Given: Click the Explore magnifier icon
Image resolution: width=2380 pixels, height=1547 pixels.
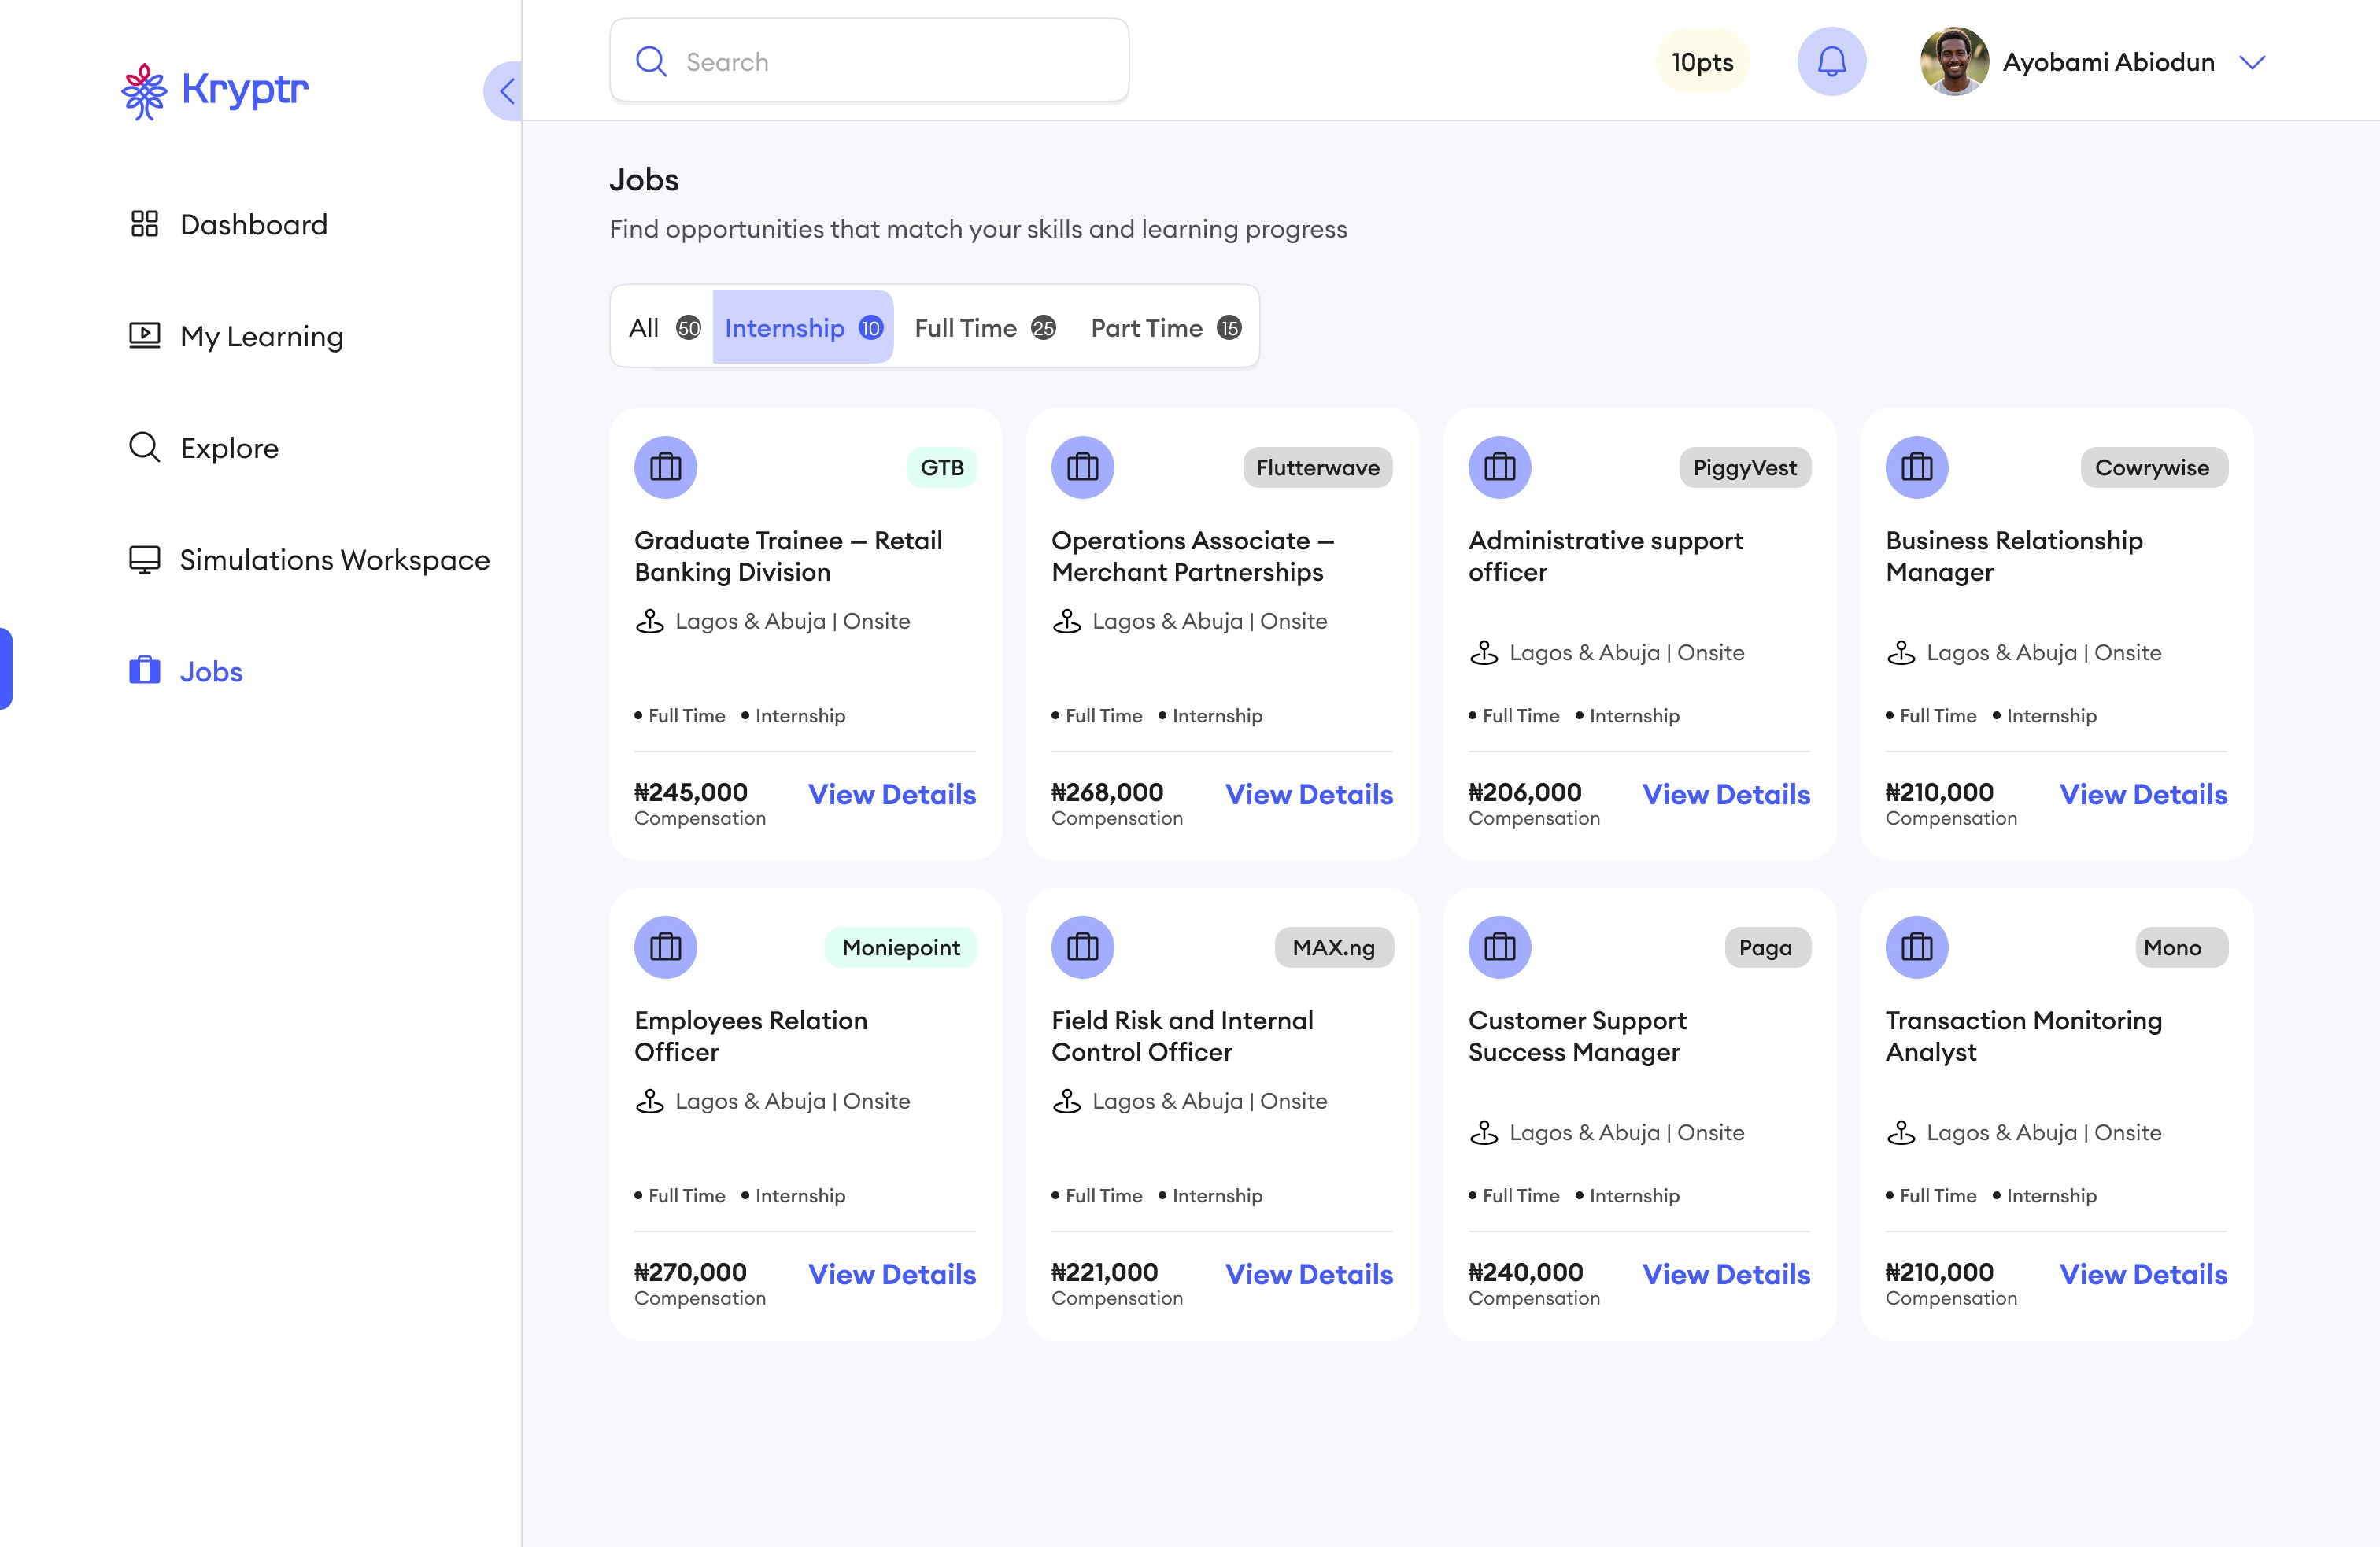Looking at the screenshot, I should 145,447.
